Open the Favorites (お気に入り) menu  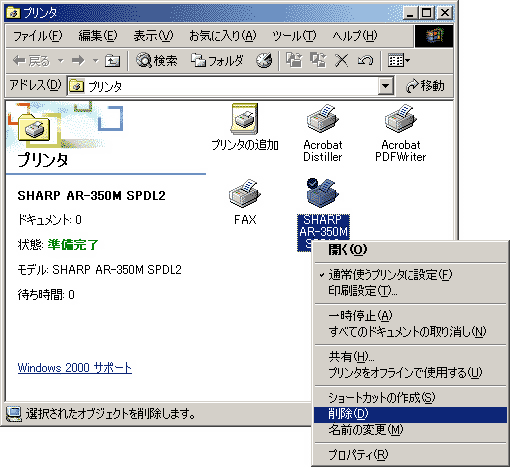tap(223, 36)
